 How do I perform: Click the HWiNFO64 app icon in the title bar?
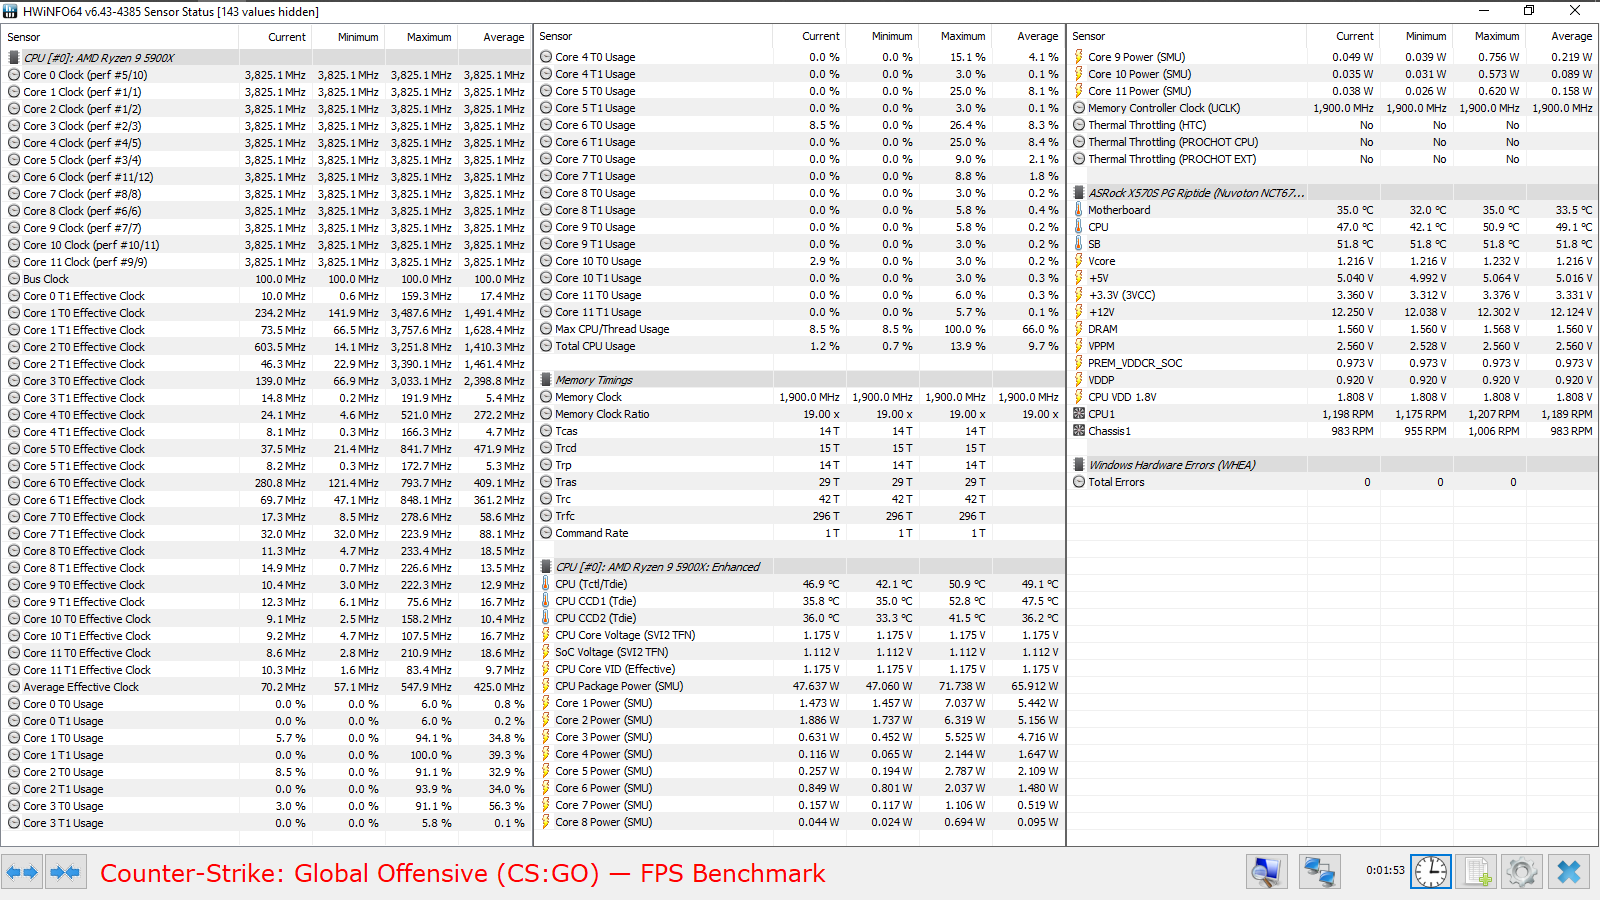pos(10,11)
